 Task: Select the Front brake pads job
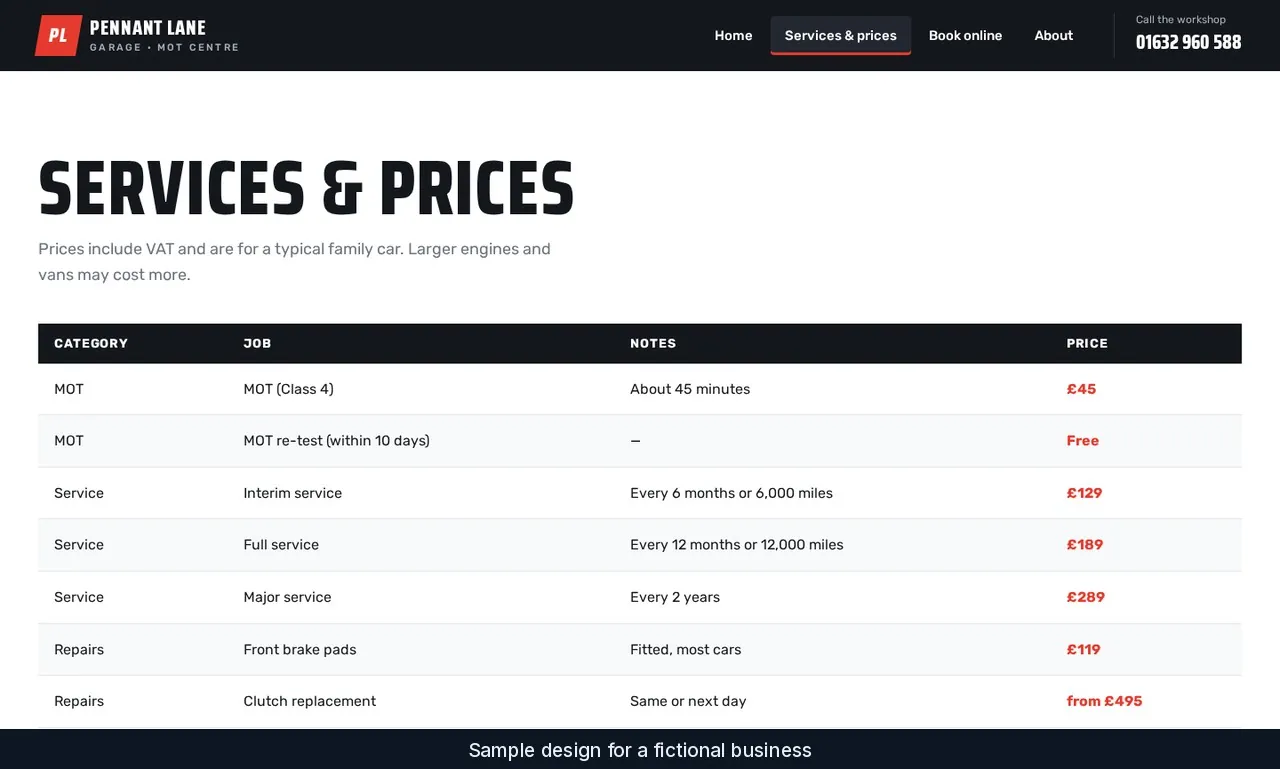coord(300,650)
